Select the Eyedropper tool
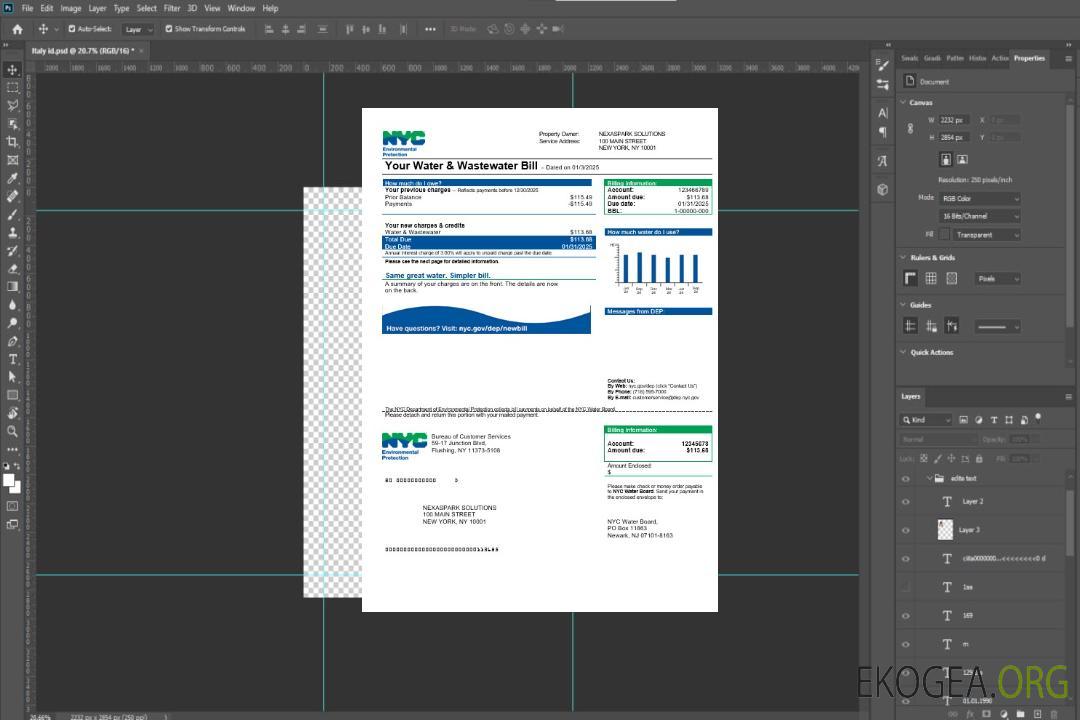Viewport: 1080px width, 720px height. pos(12,178)
